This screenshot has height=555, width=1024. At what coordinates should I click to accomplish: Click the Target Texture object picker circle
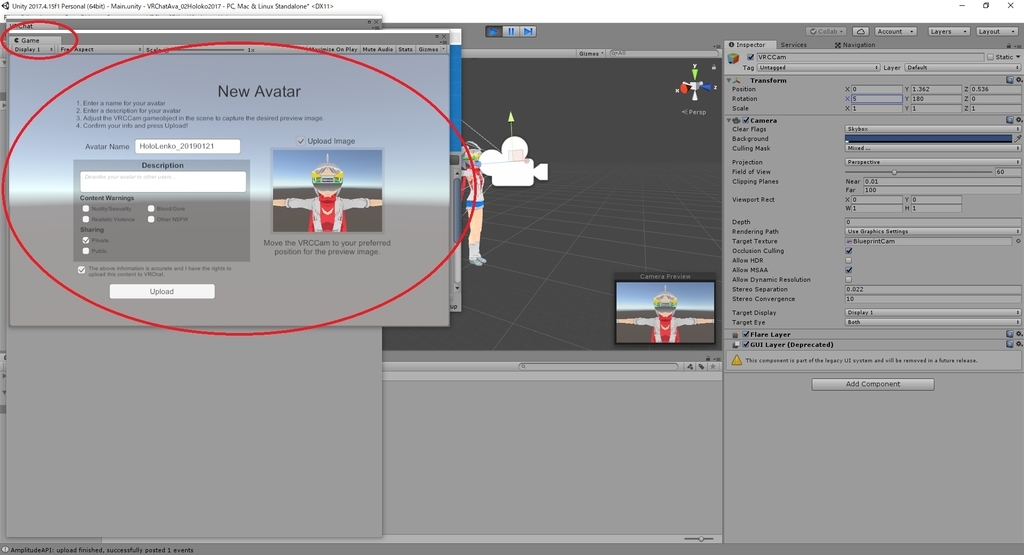point(1017,242)
